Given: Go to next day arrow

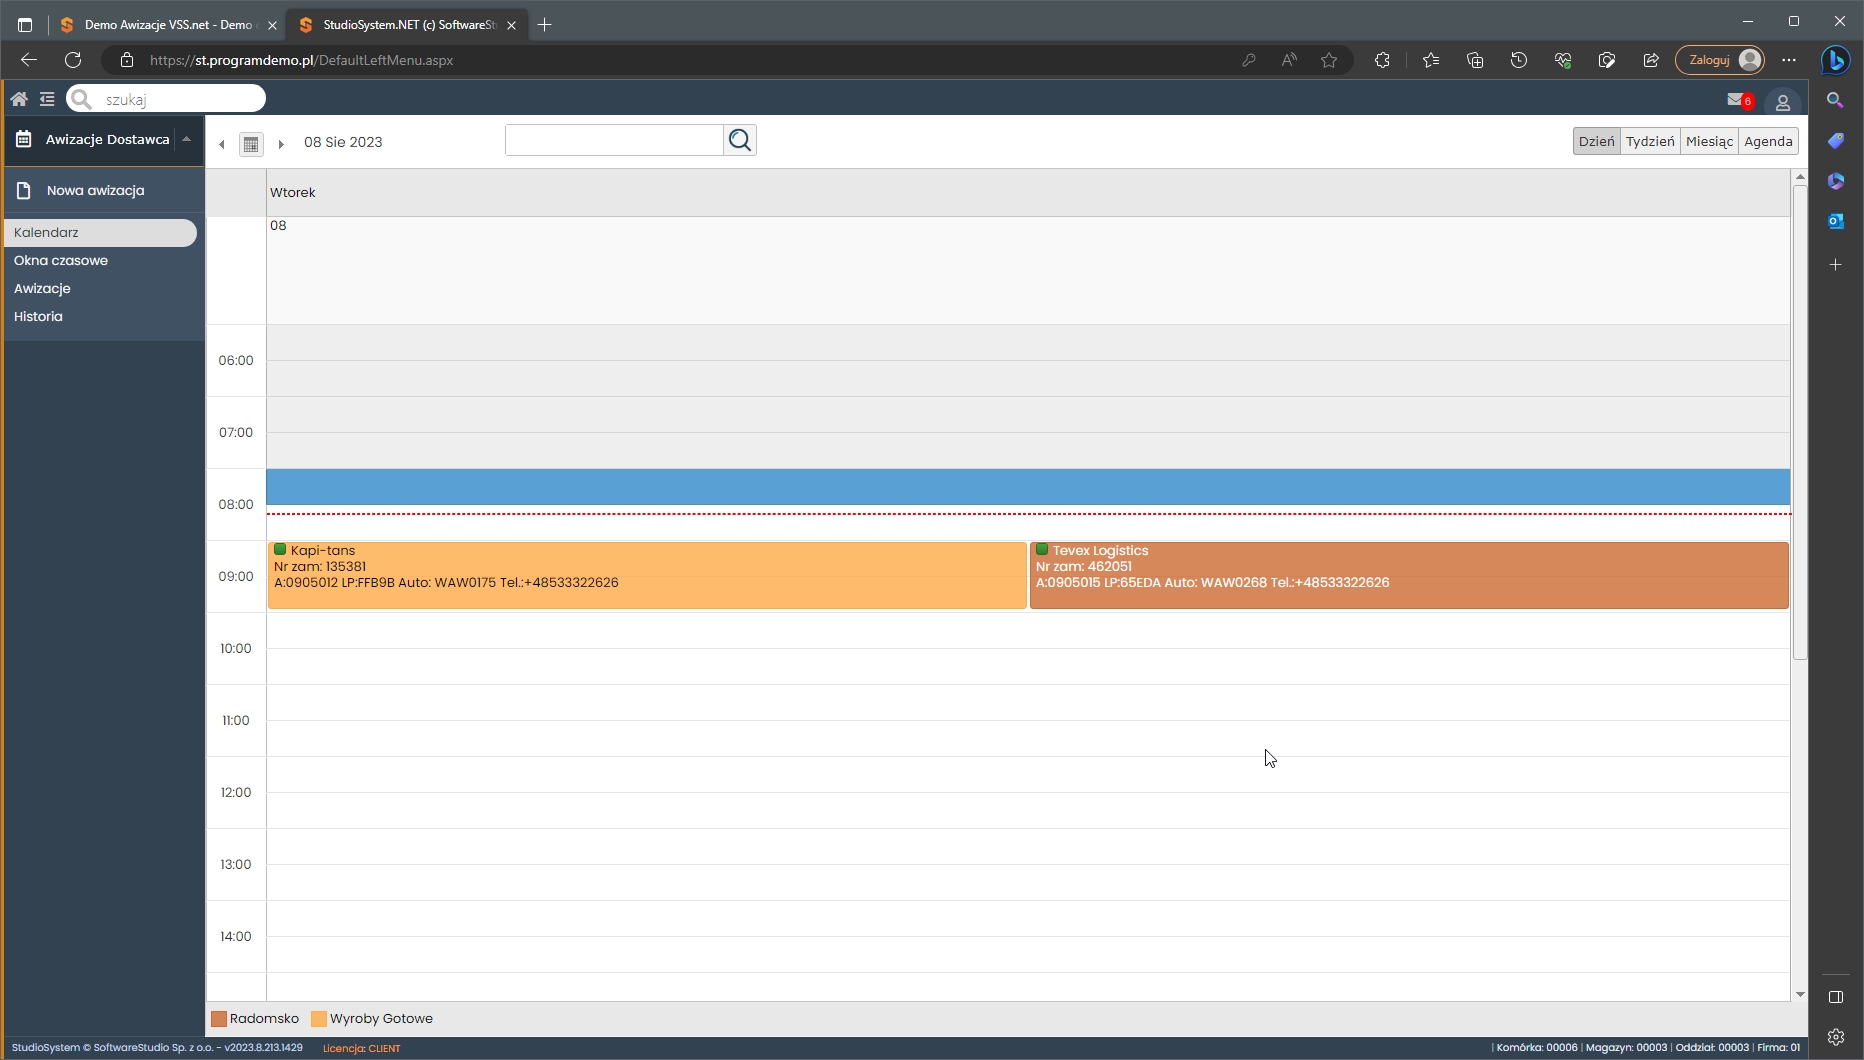Looking at the screenshot, I should pos(281,144).
